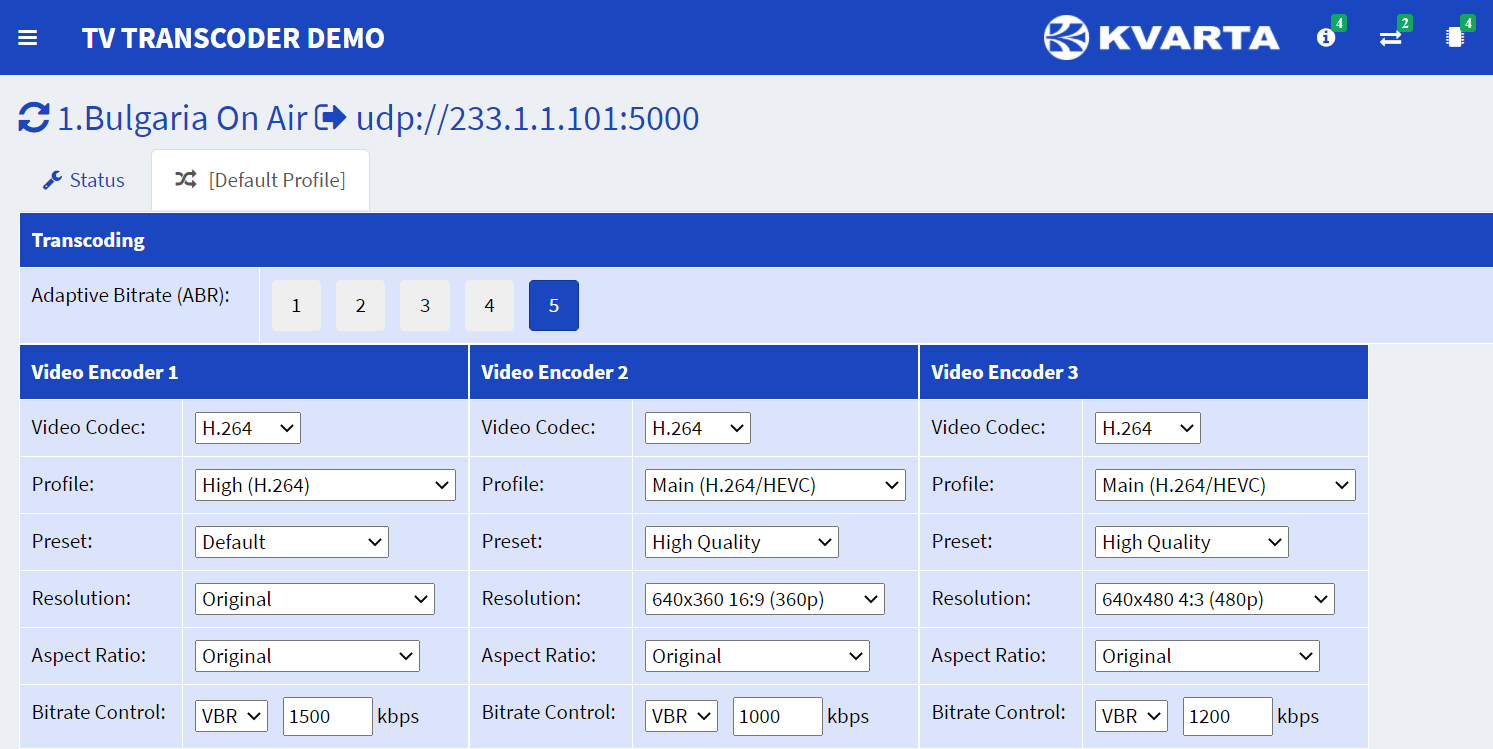Open Preset dropdown for Video Encoder 2

click(x=741, y=542)
